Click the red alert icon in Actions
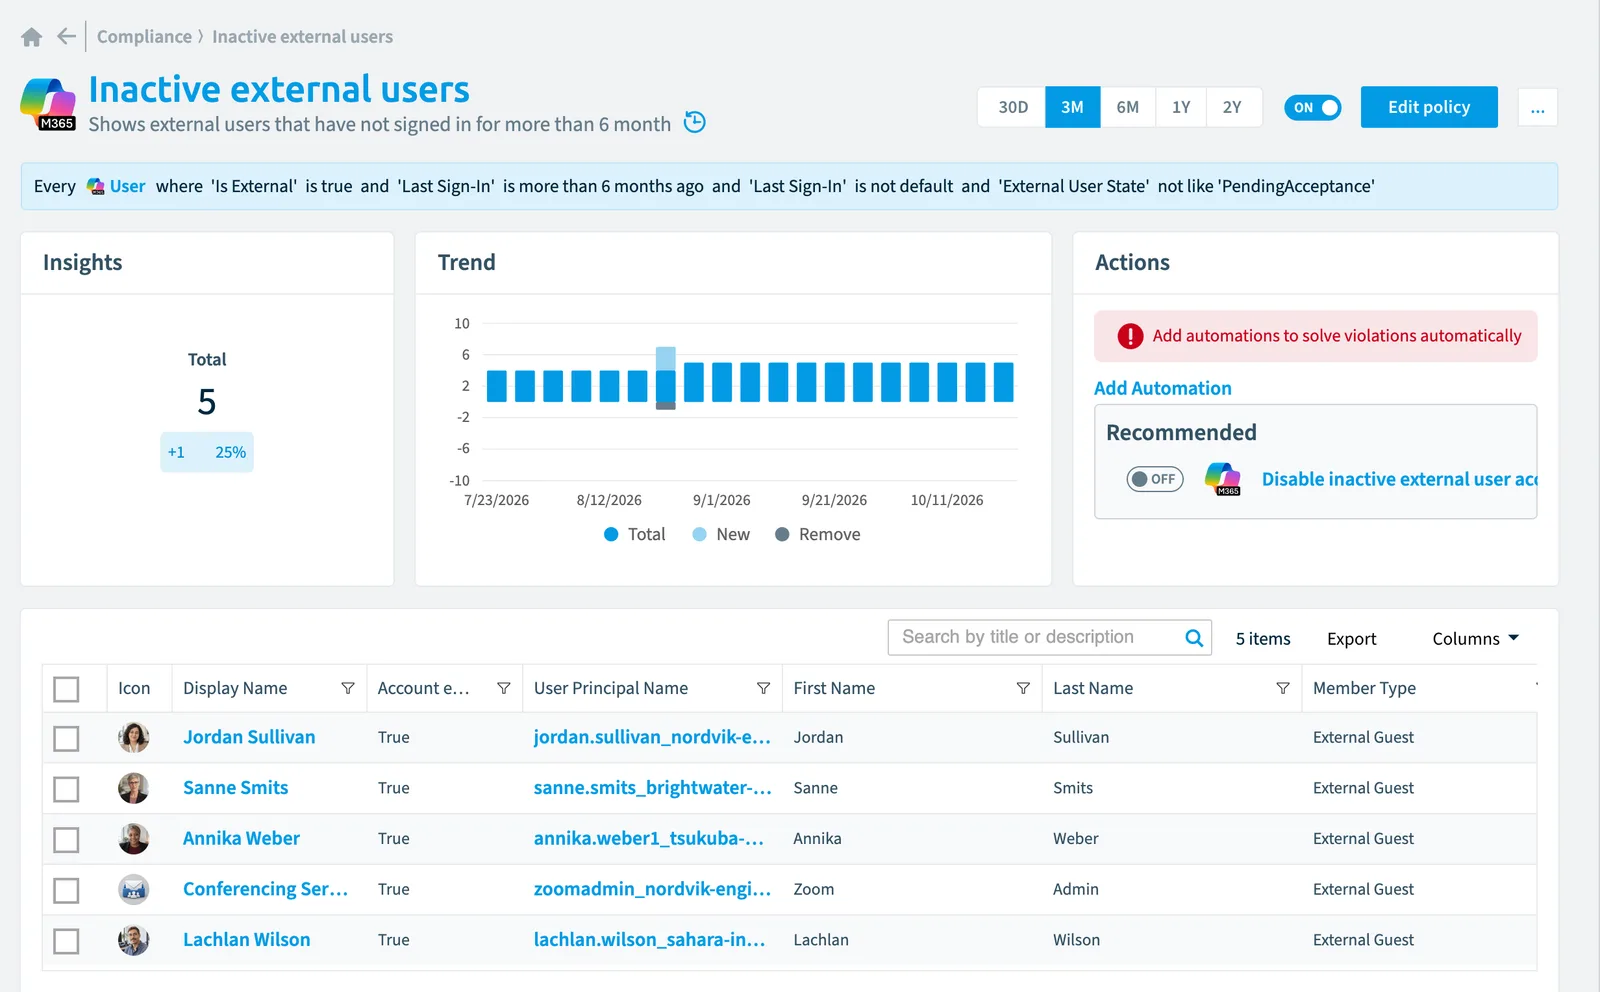 pos(1130,336)
